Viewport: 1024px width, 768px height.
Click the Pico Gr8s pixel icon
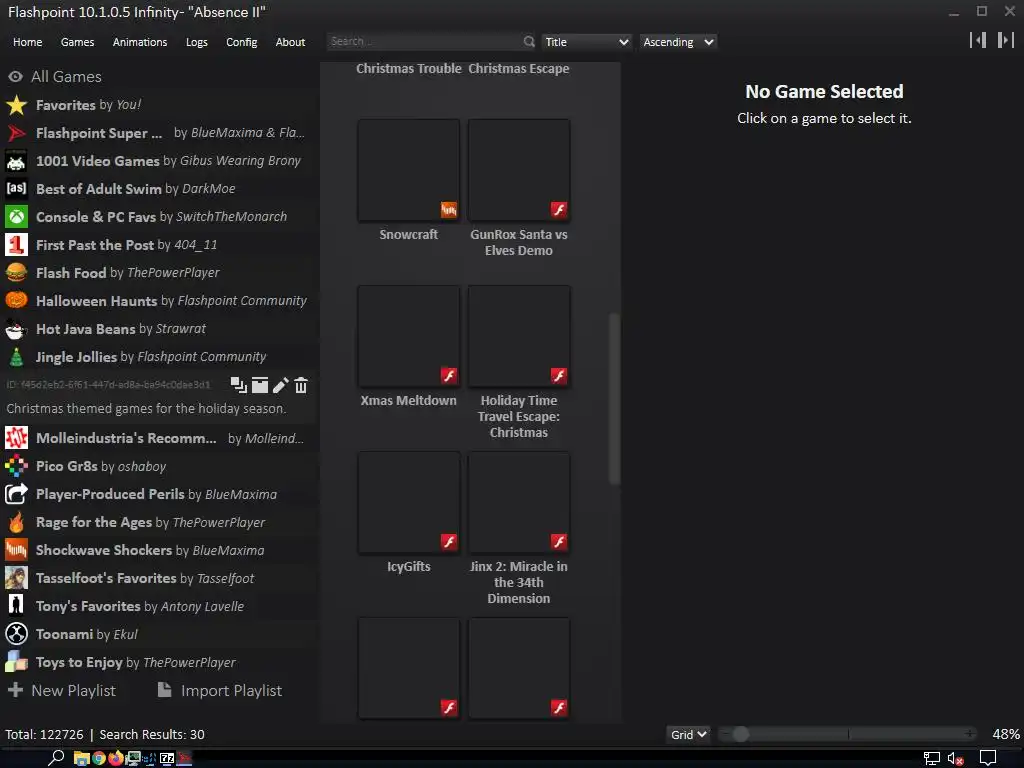16,466
